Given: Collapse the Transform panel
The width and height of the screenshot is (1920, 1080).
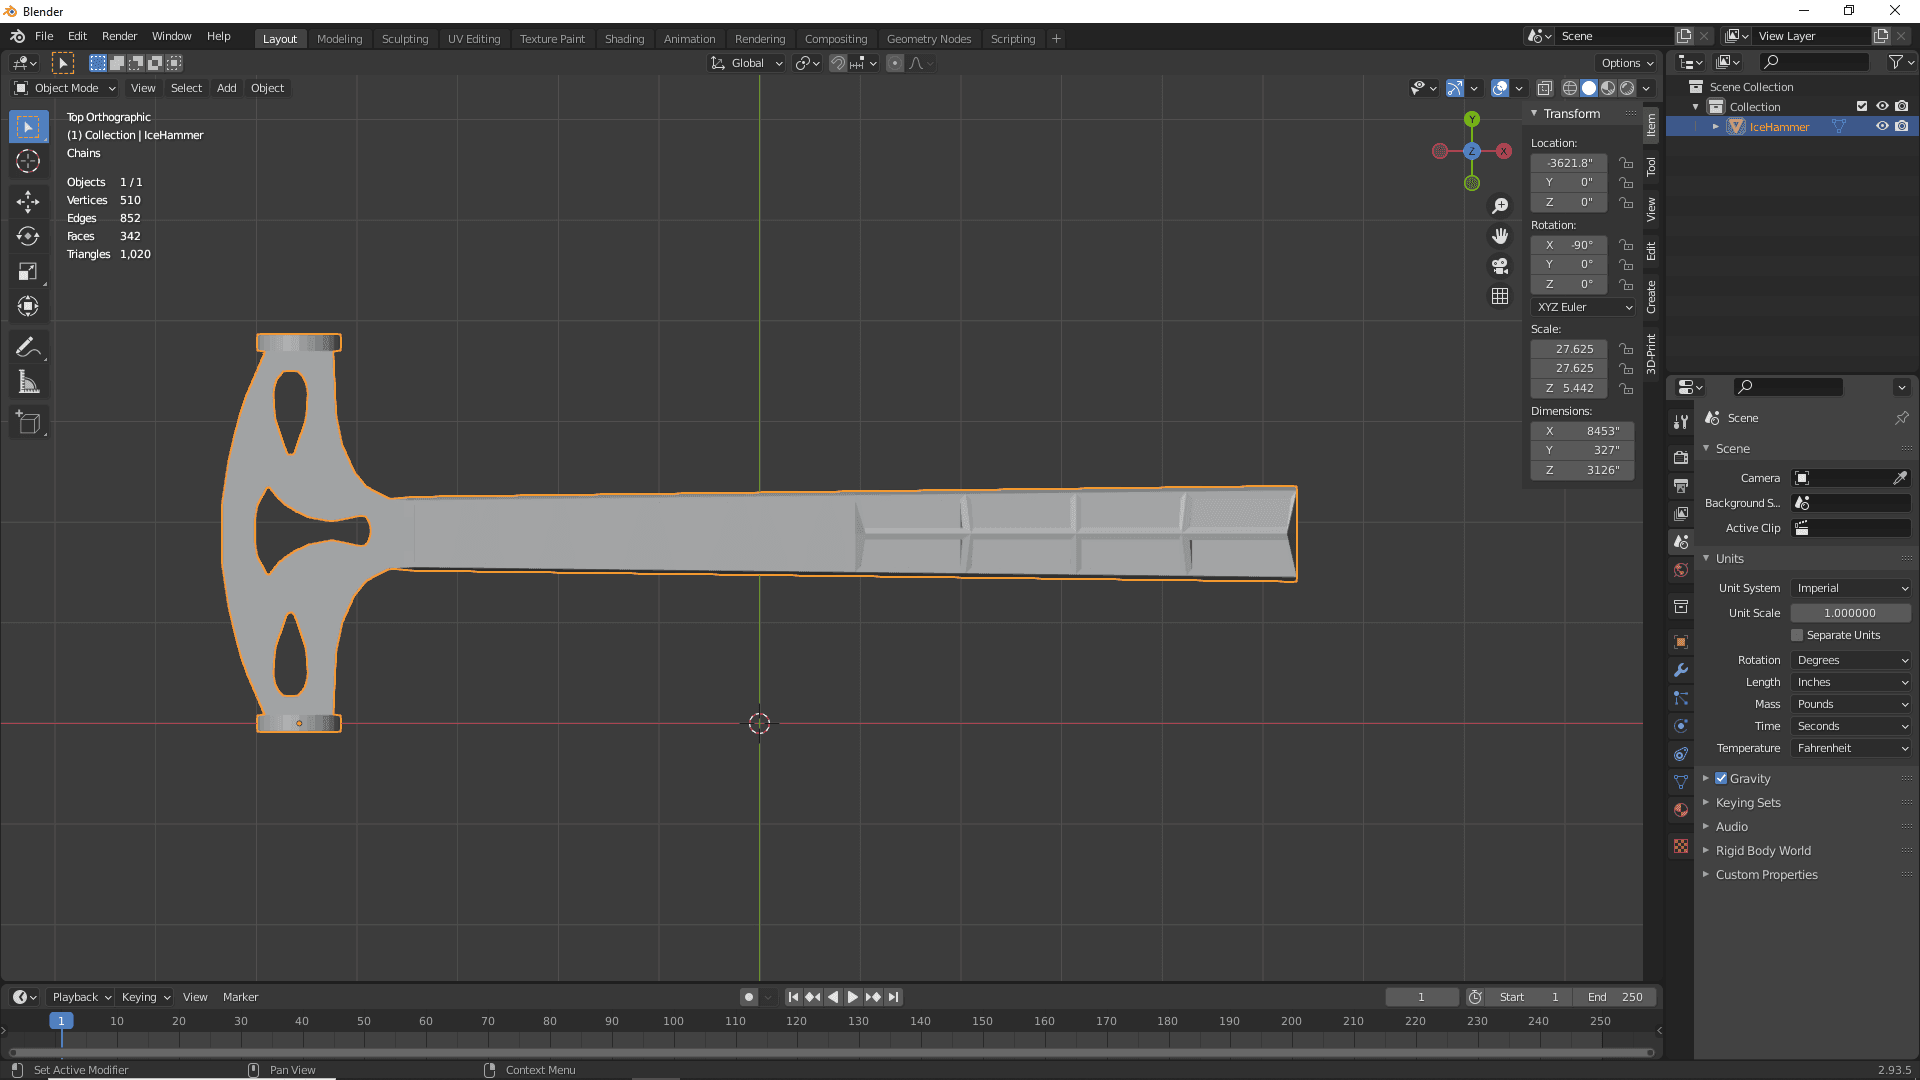Looking at the screenshot, I should [1572, 114].
